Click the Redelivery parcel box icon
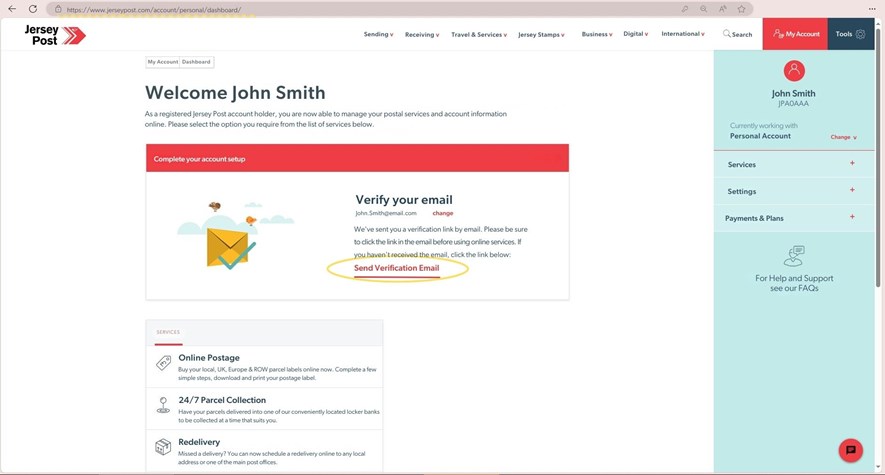 (163, 446)
